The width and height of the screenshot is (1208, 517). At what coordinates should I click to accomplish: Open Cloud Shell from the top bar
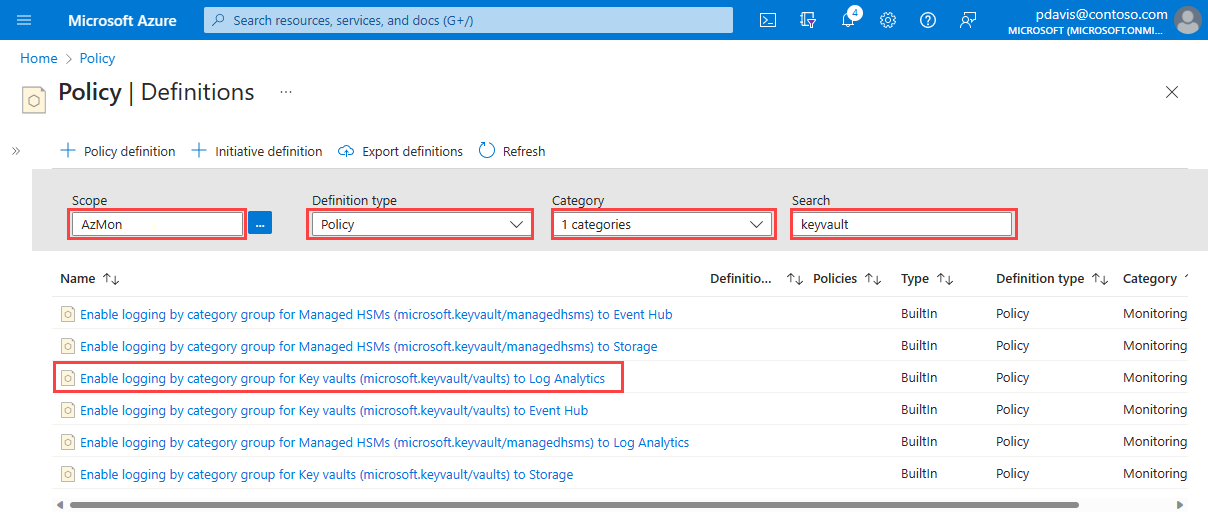coord(768,20)
